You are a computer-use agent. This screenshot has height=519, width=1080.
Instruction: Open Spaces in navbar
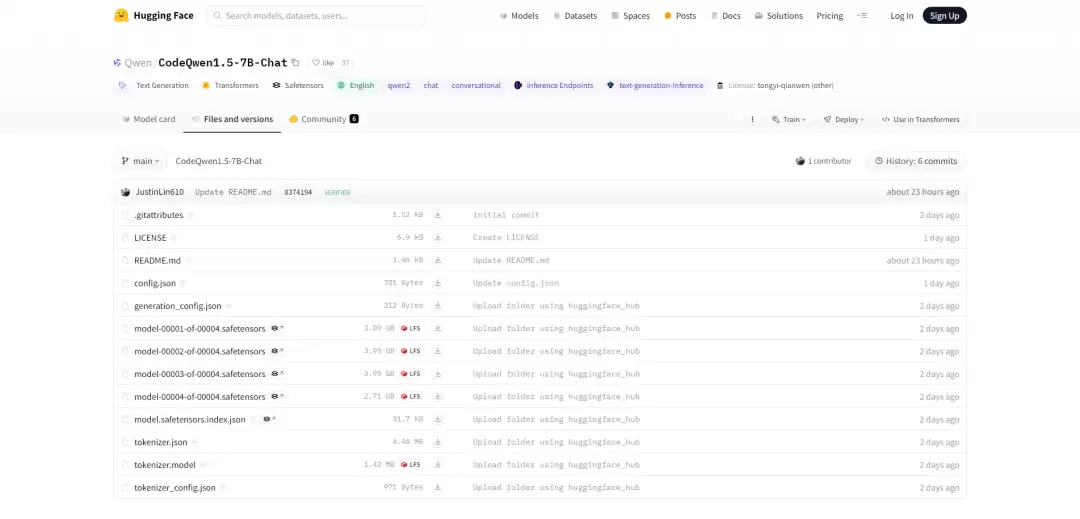pos(630,16)
